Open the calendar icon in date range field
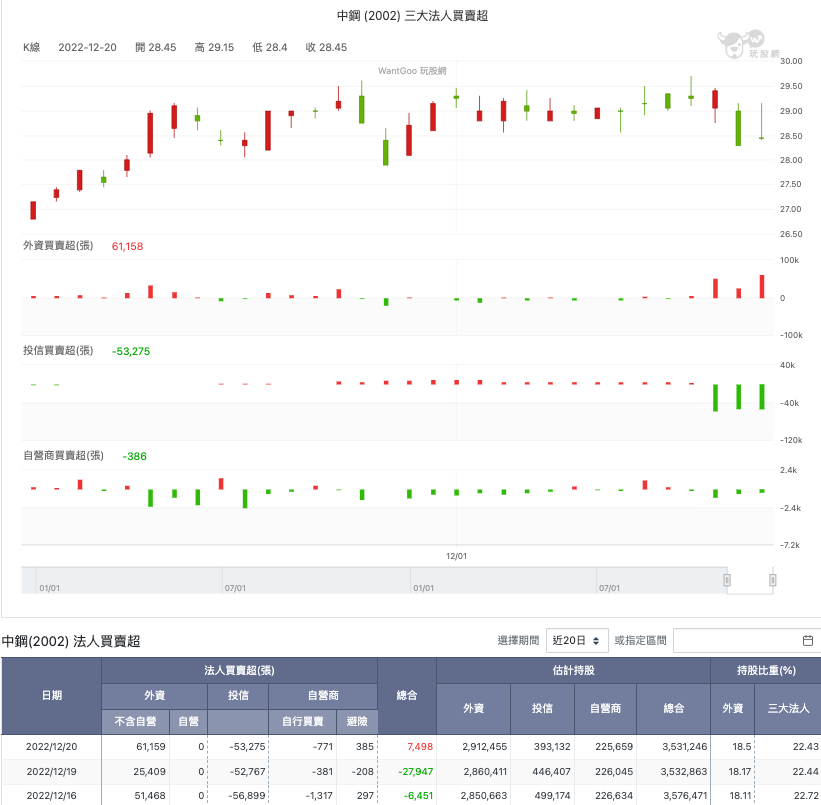 pyautogui.click(x=807, y=641)
